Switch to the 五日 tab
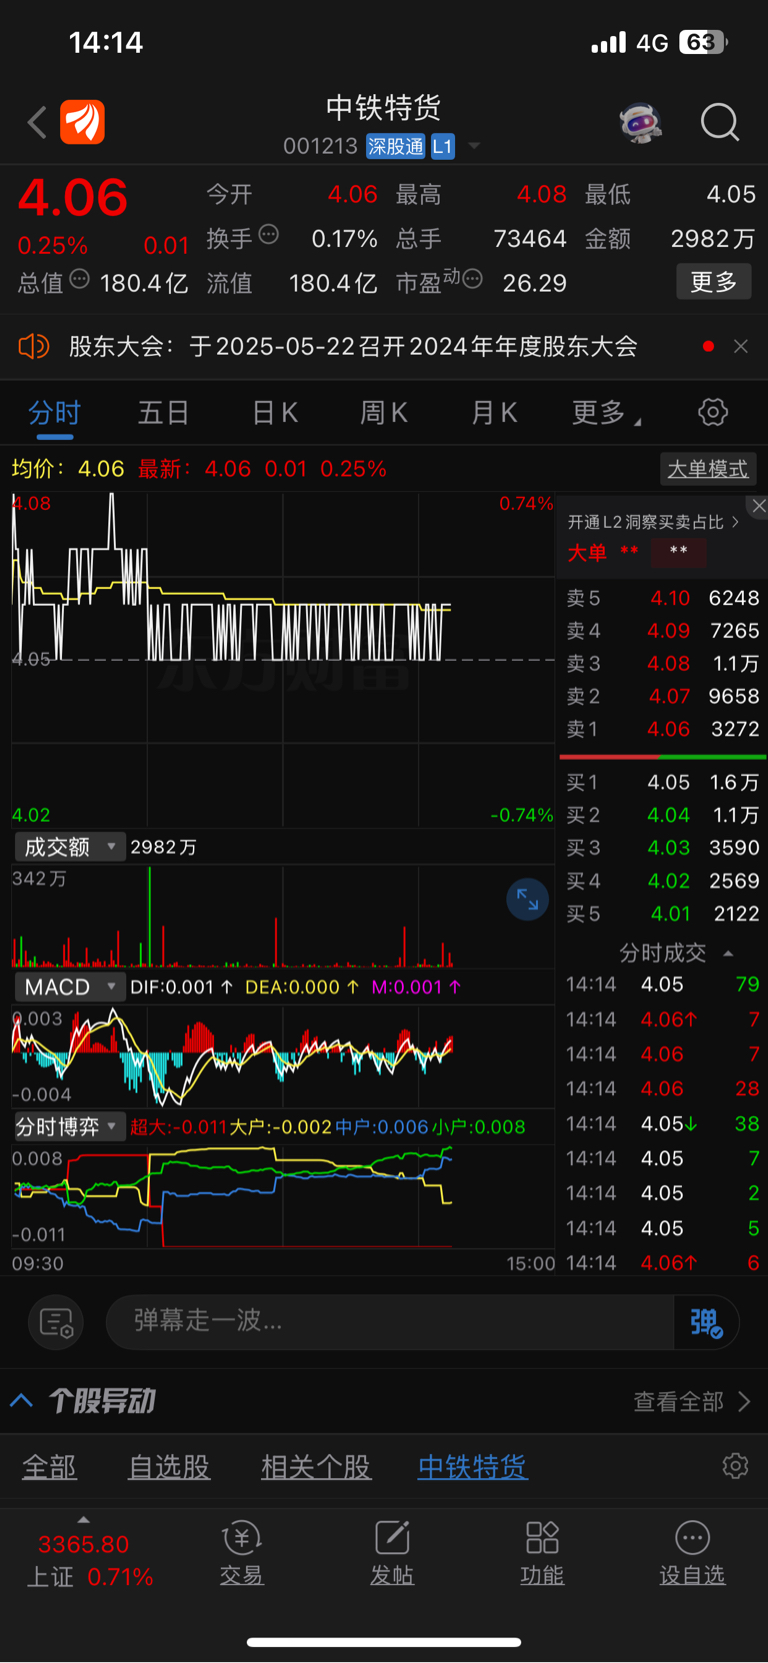Screen dimensions: 768x1663 click(x=164, y=413)
